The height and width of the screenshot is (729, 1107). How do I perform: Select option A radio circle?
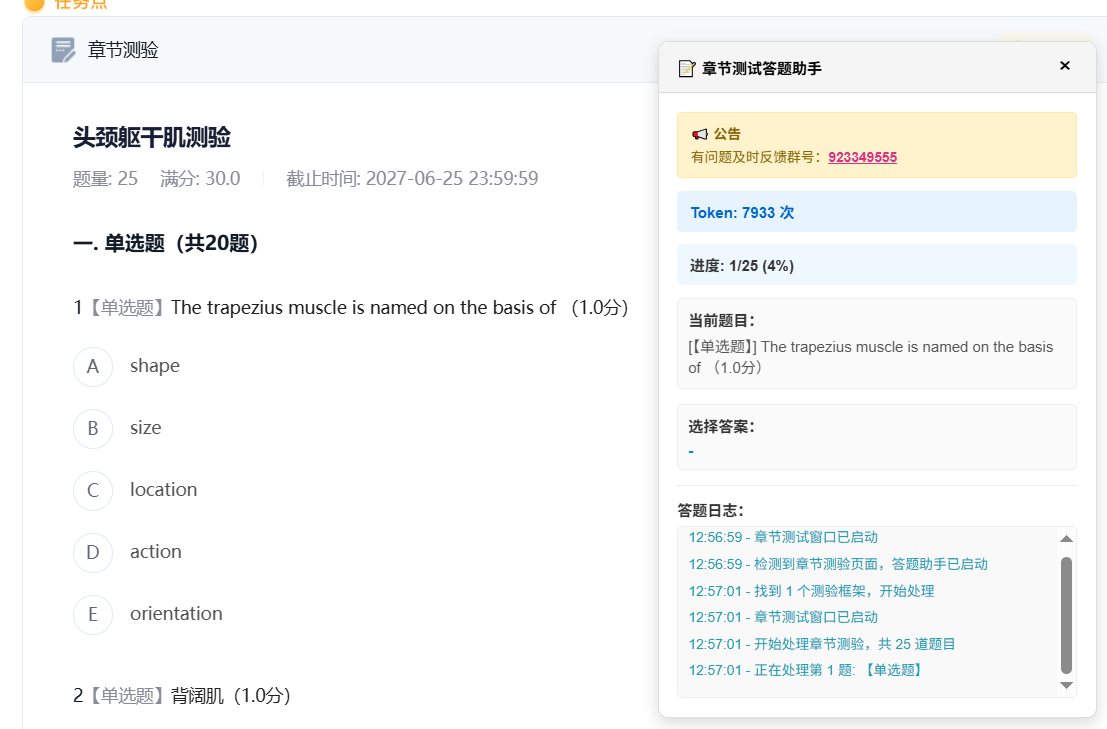pyautogui.click(x=93, y=366)
